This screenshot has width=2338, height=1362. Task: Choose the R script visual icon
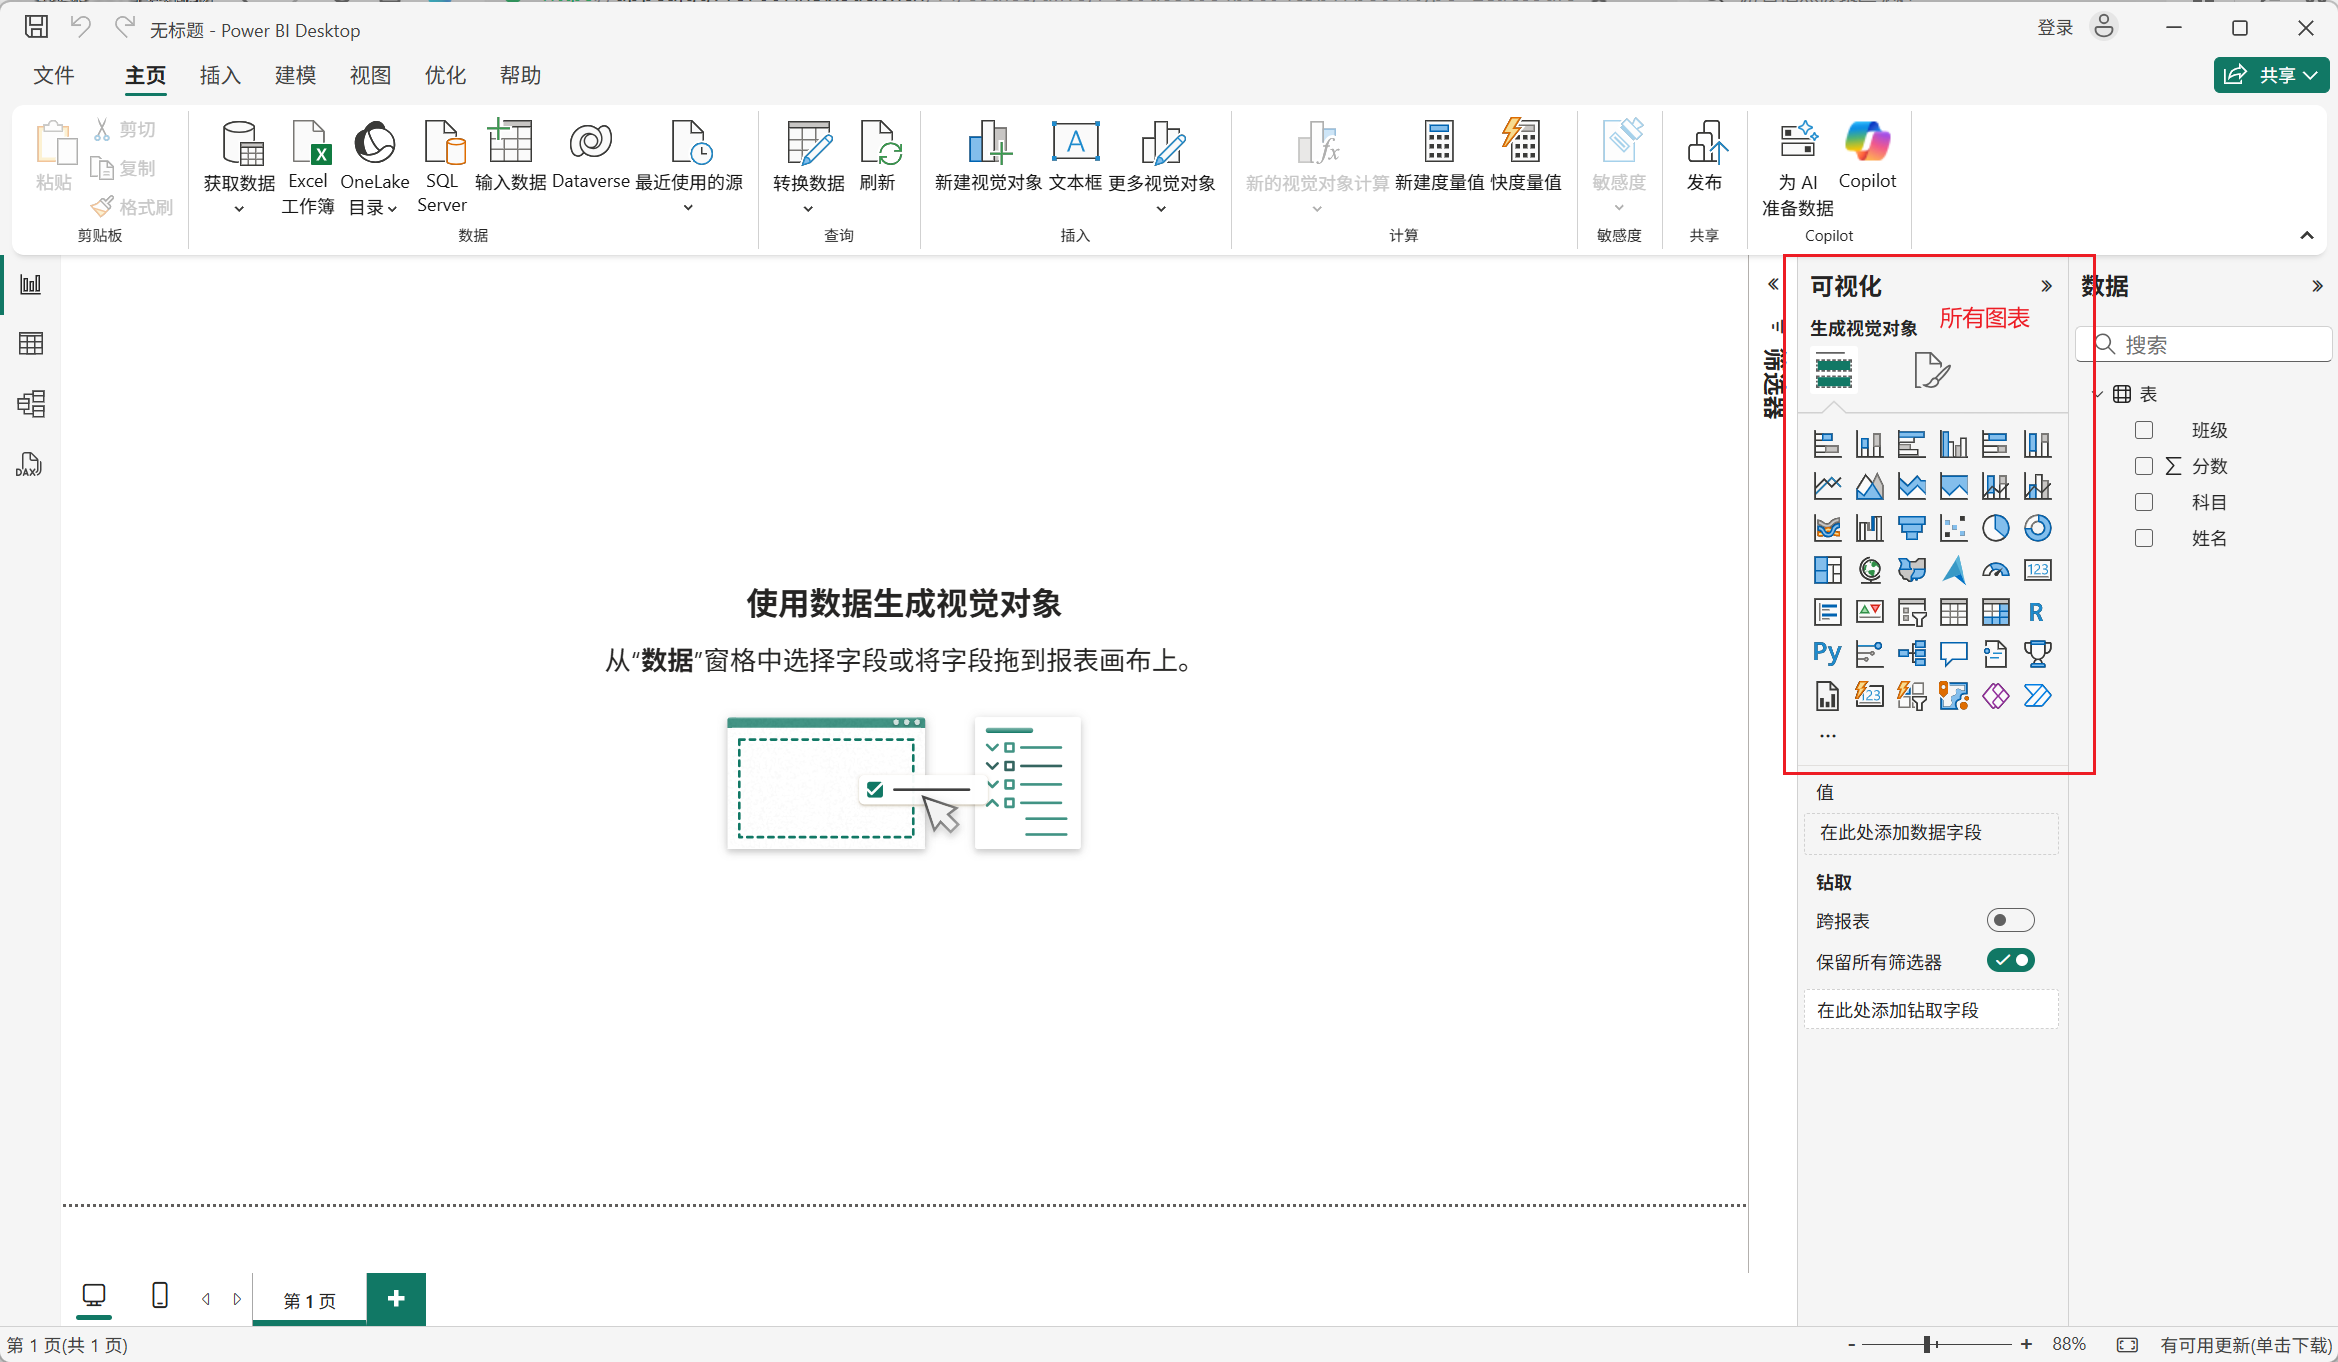pyautogui.click(x=2036, y=612)
